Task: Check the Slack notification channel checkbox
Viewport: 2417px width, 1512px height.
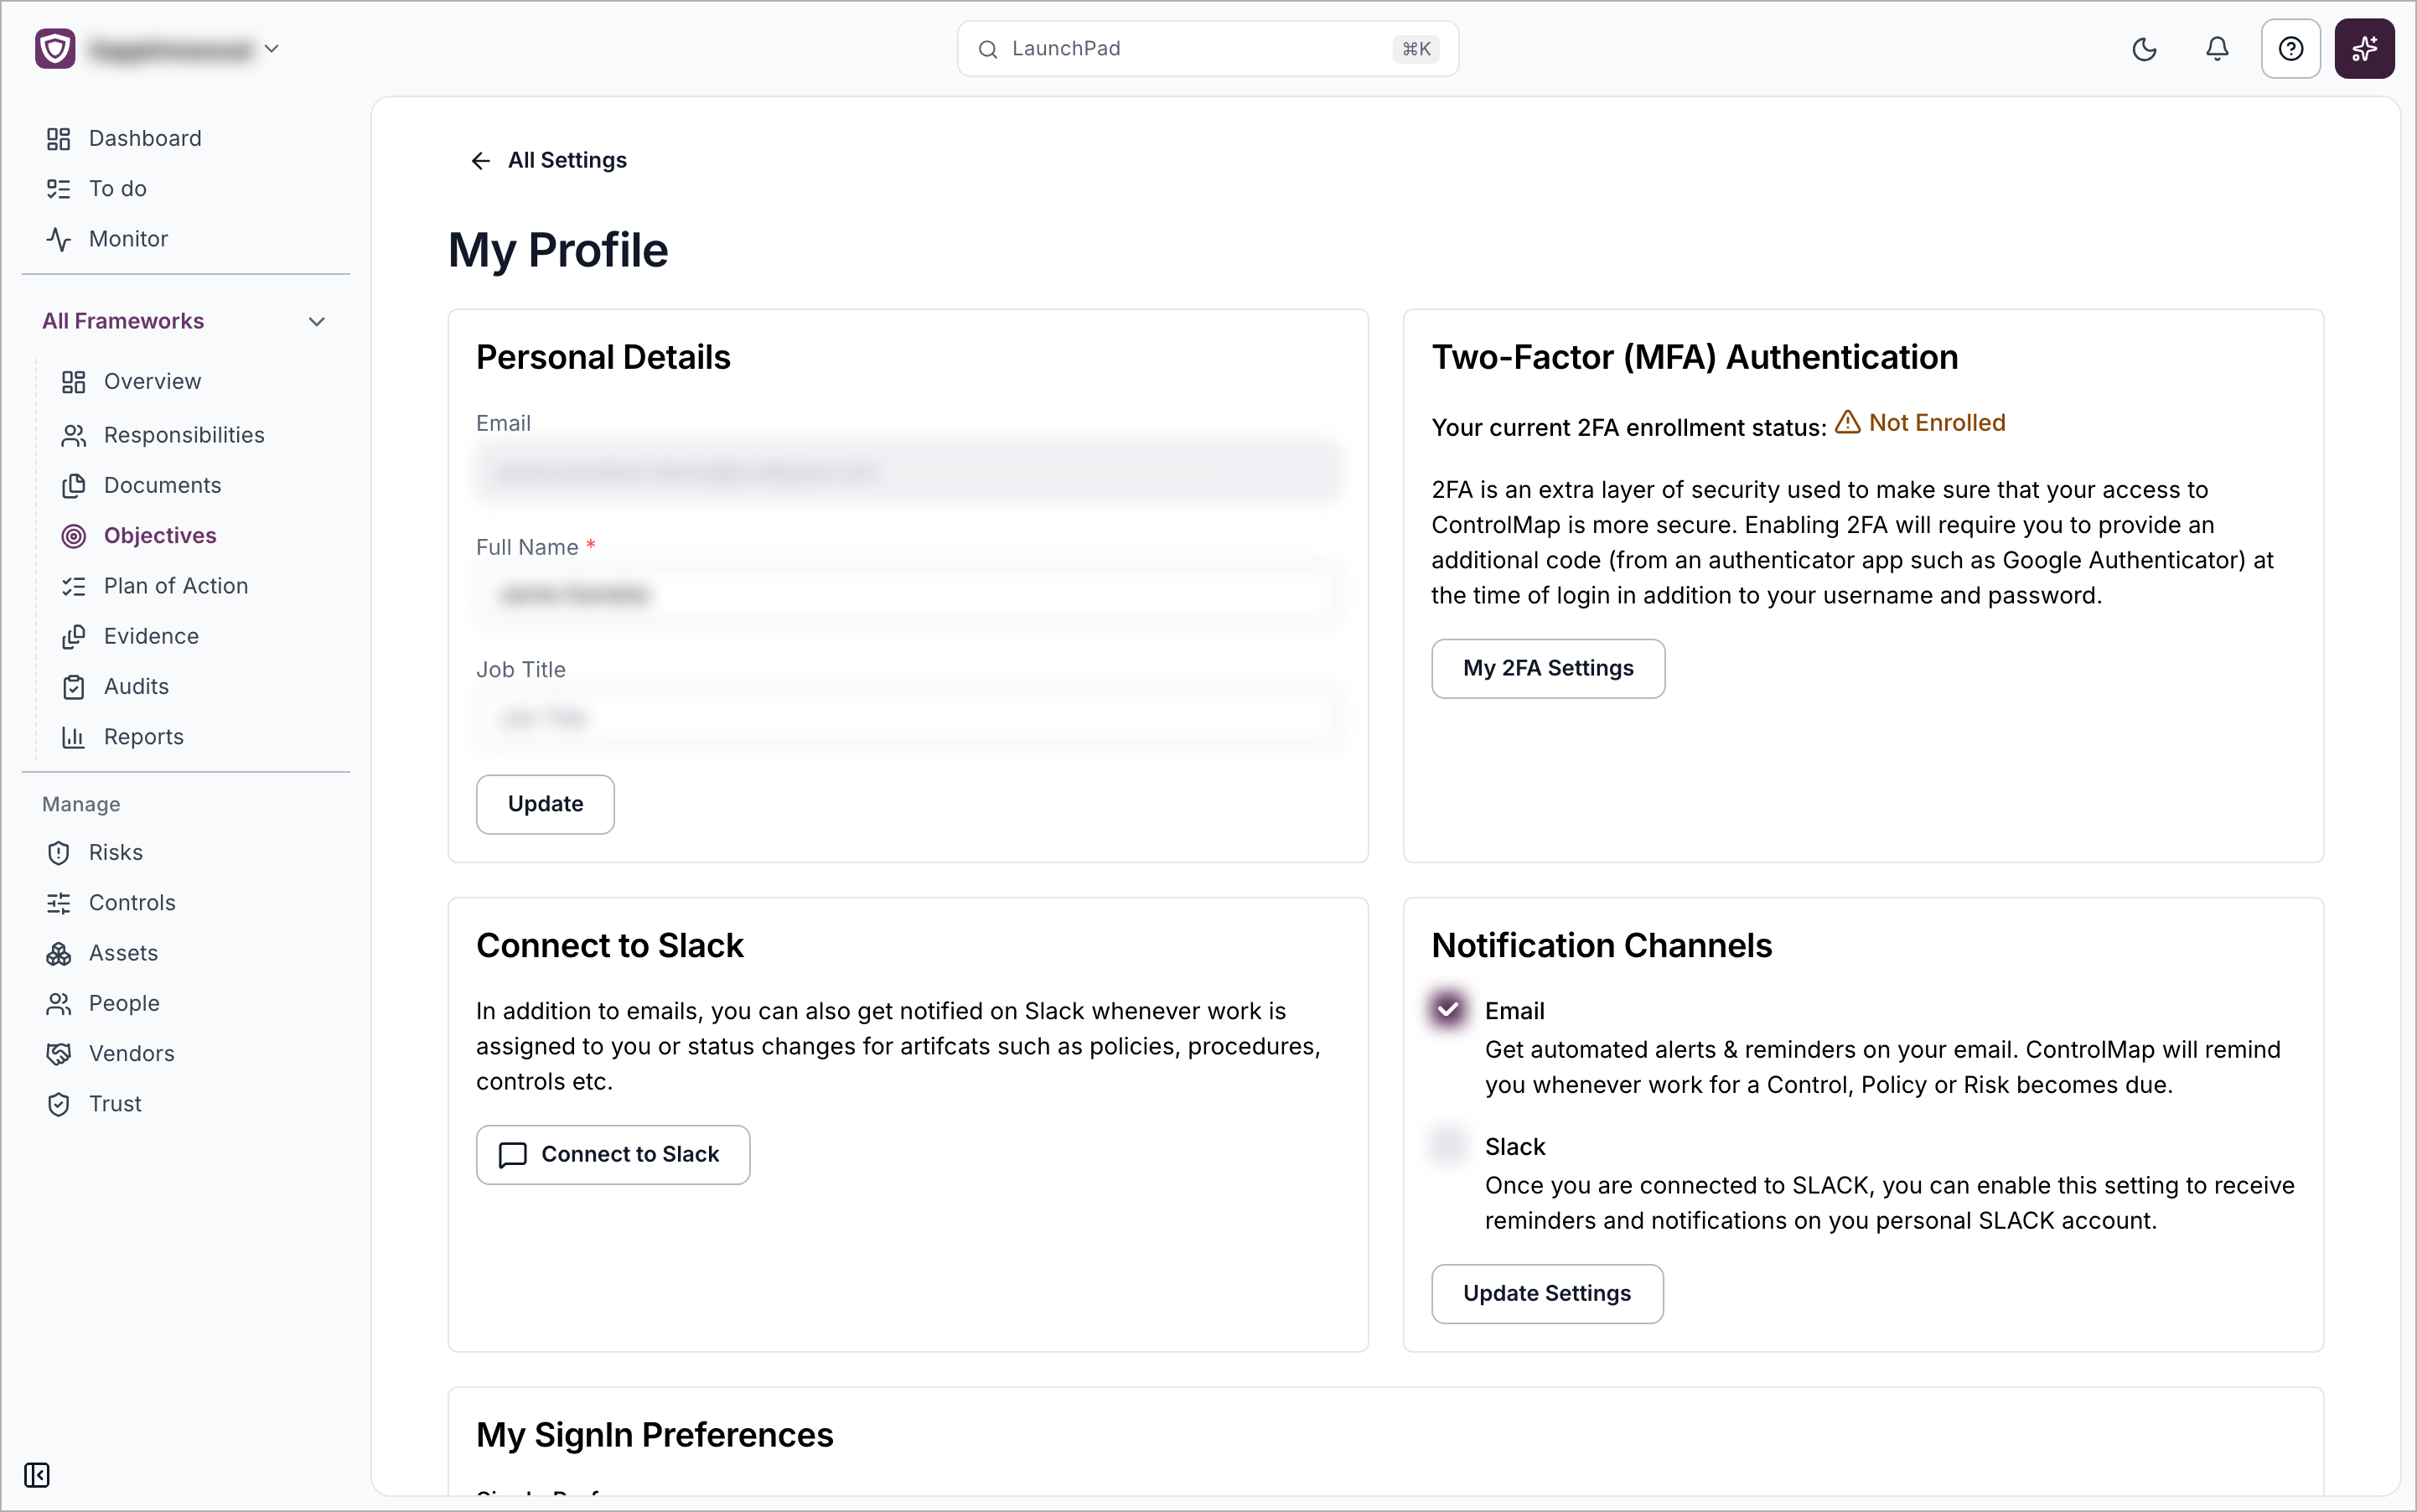Action: (1448, 1144)
